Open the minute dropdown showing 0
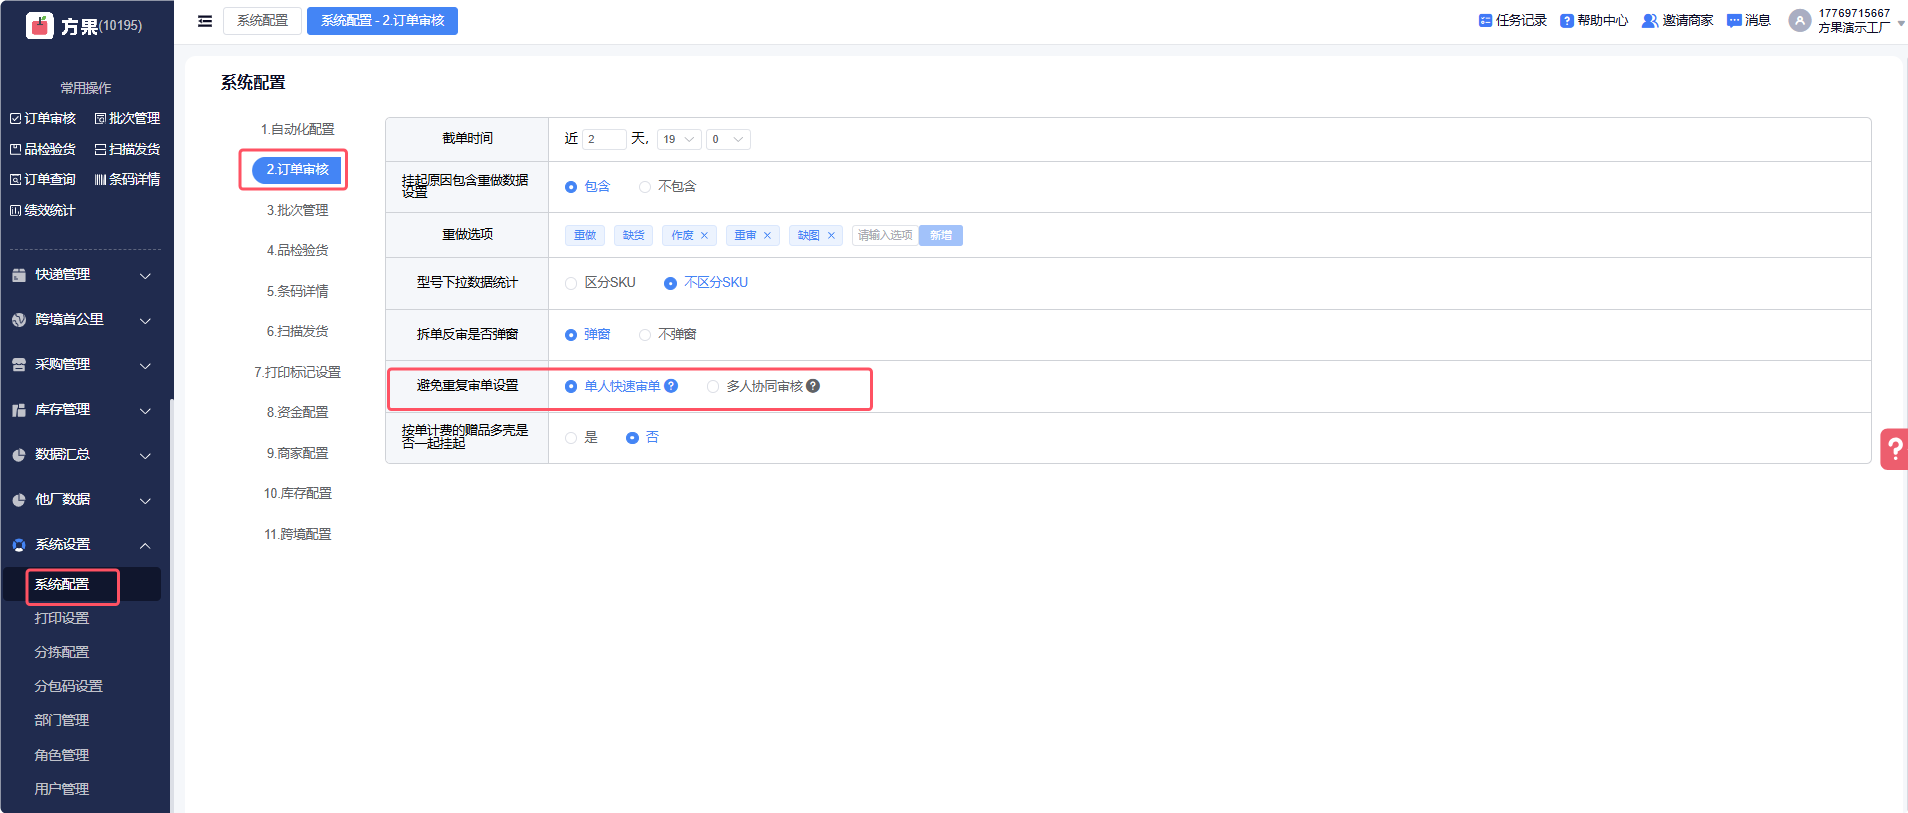Viewport: 1908px width, 813px height. [x=728, y=139]
